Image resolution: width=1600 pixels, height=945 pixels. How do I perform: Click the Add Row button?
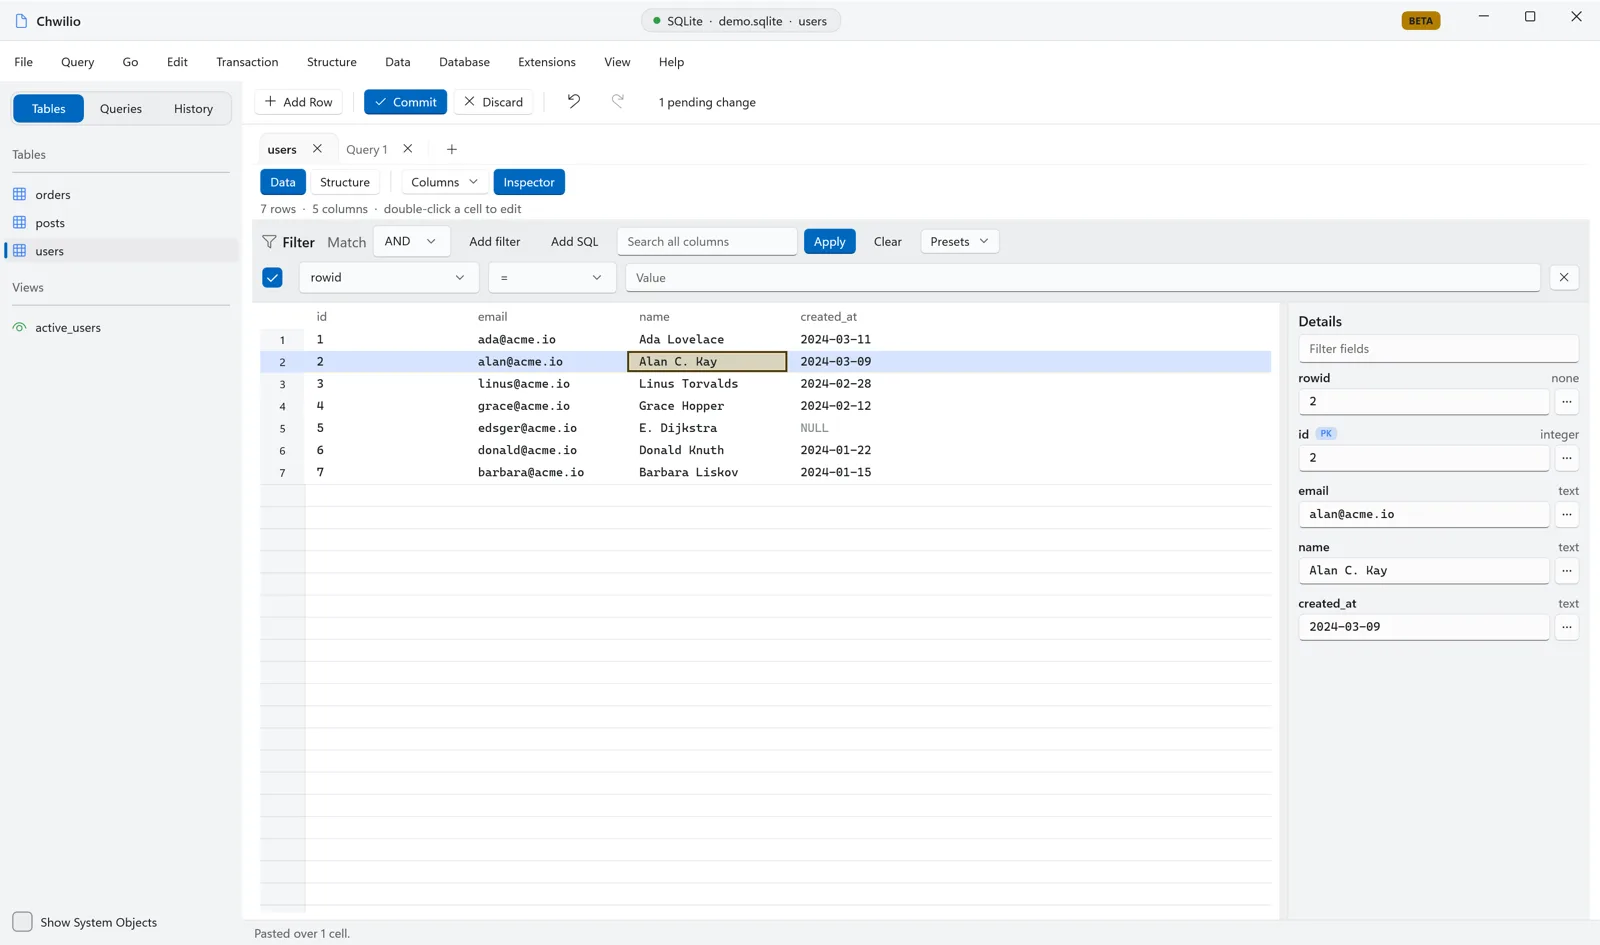click(x=298, y=102)
